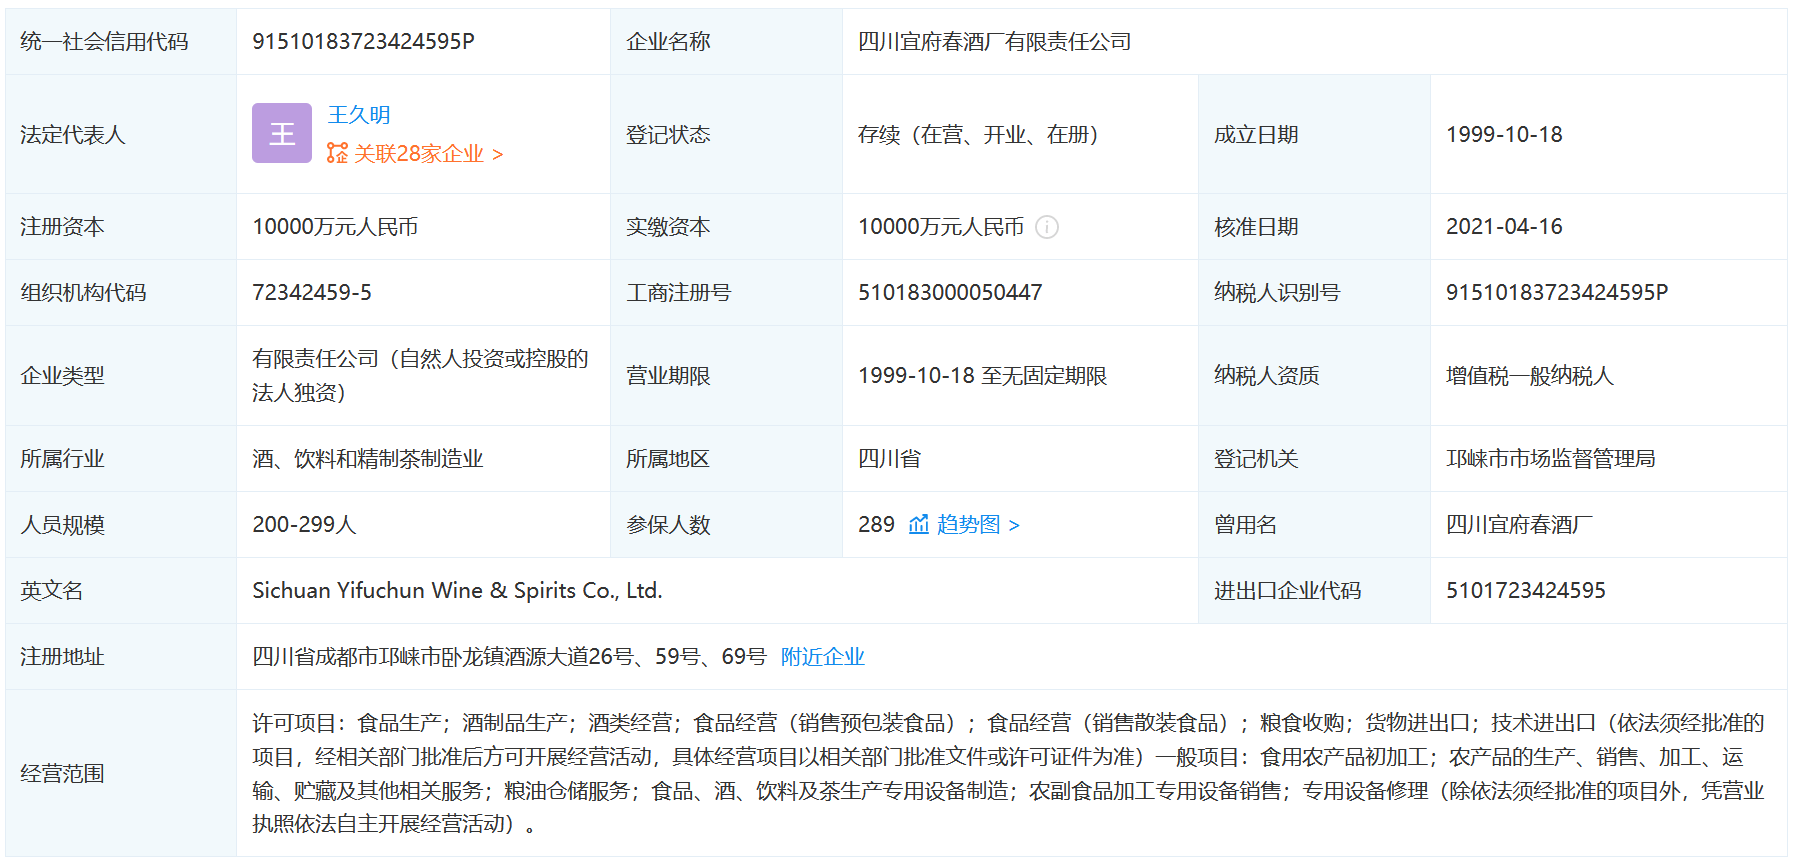Select organization code 72342459-5
Image resolution: width=1805 pixels, height=861 pixels.
coord(312,293)
